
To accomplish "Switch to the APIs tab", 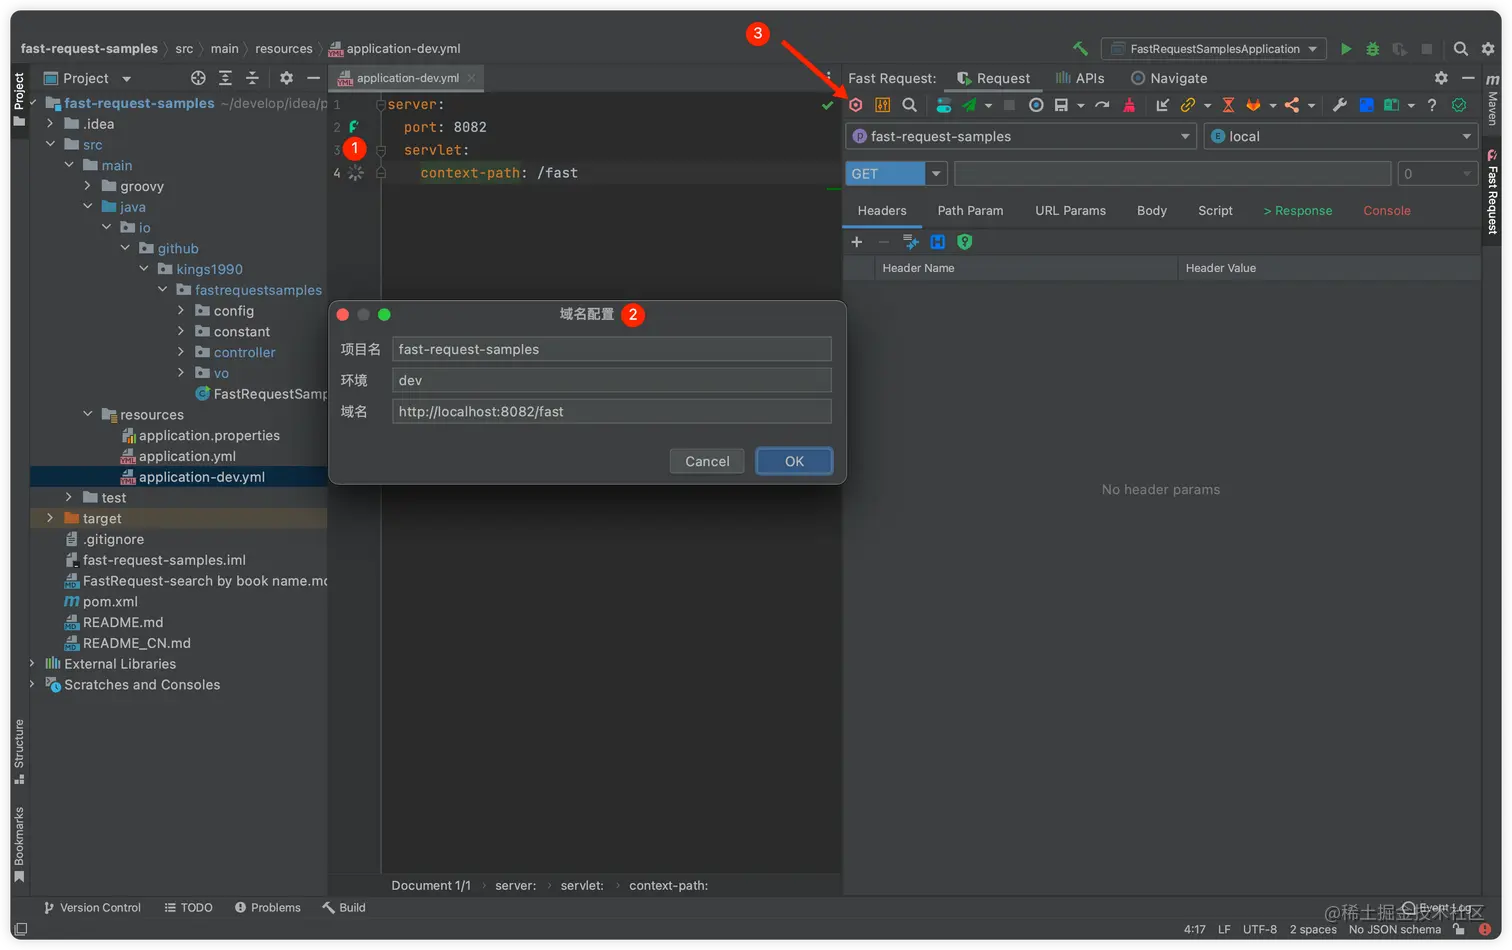I will point(1080,78).
